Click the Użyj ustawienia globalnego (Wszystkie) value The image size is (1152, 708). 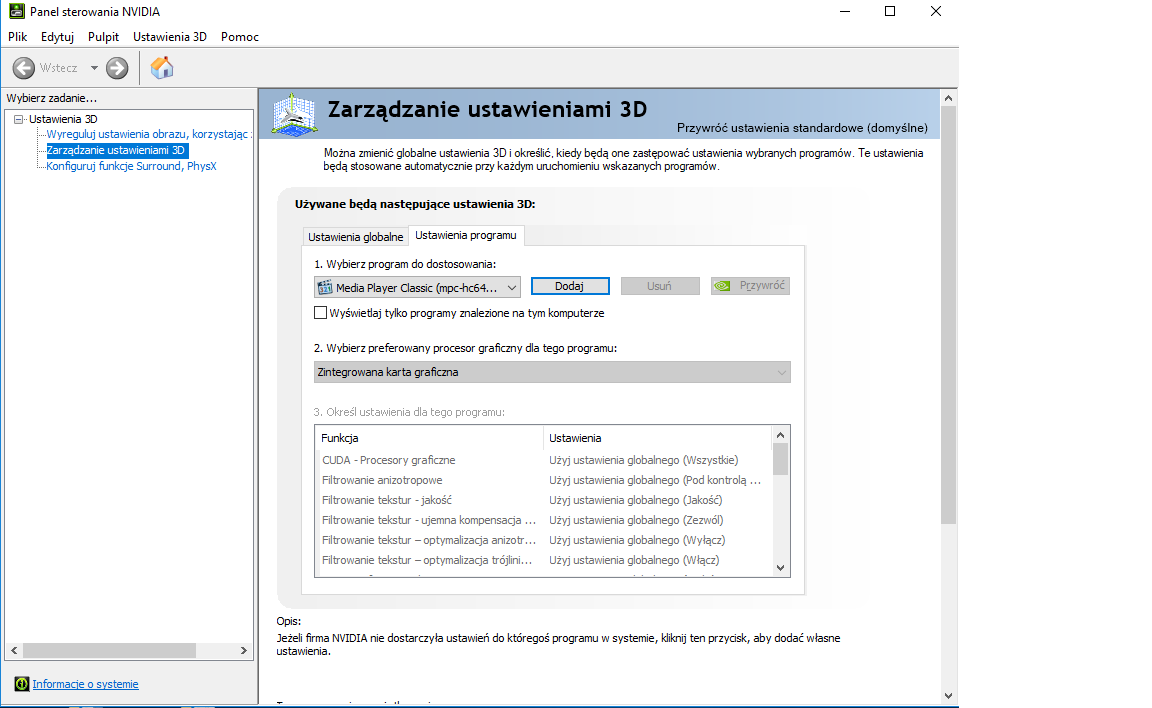644,460
